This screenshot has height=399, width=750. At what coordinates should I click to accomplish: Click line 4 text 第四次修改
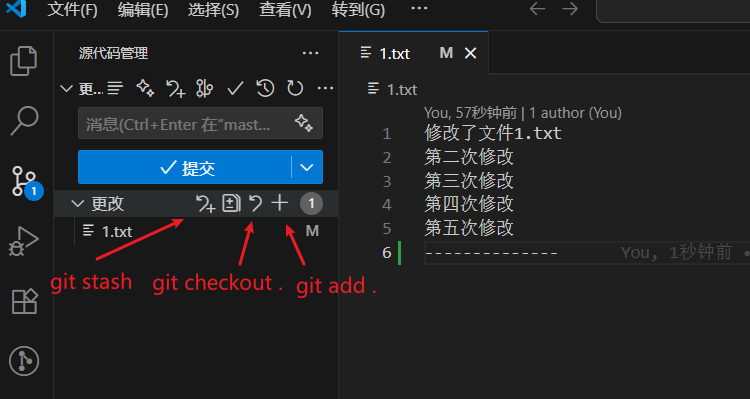point(469,204)
